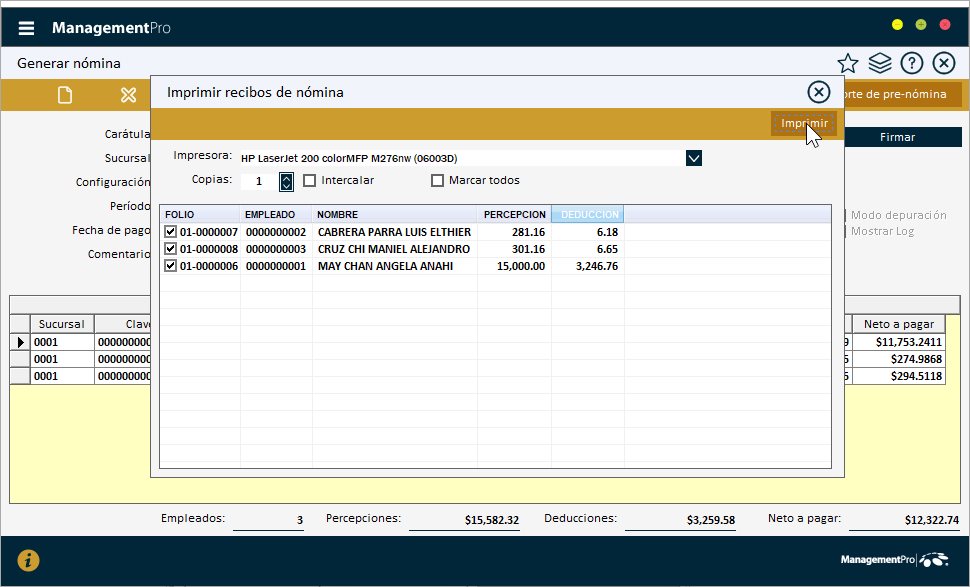Click the $274.9868 net pay cell
Screen dimensions: 970x587
(898, 359)
